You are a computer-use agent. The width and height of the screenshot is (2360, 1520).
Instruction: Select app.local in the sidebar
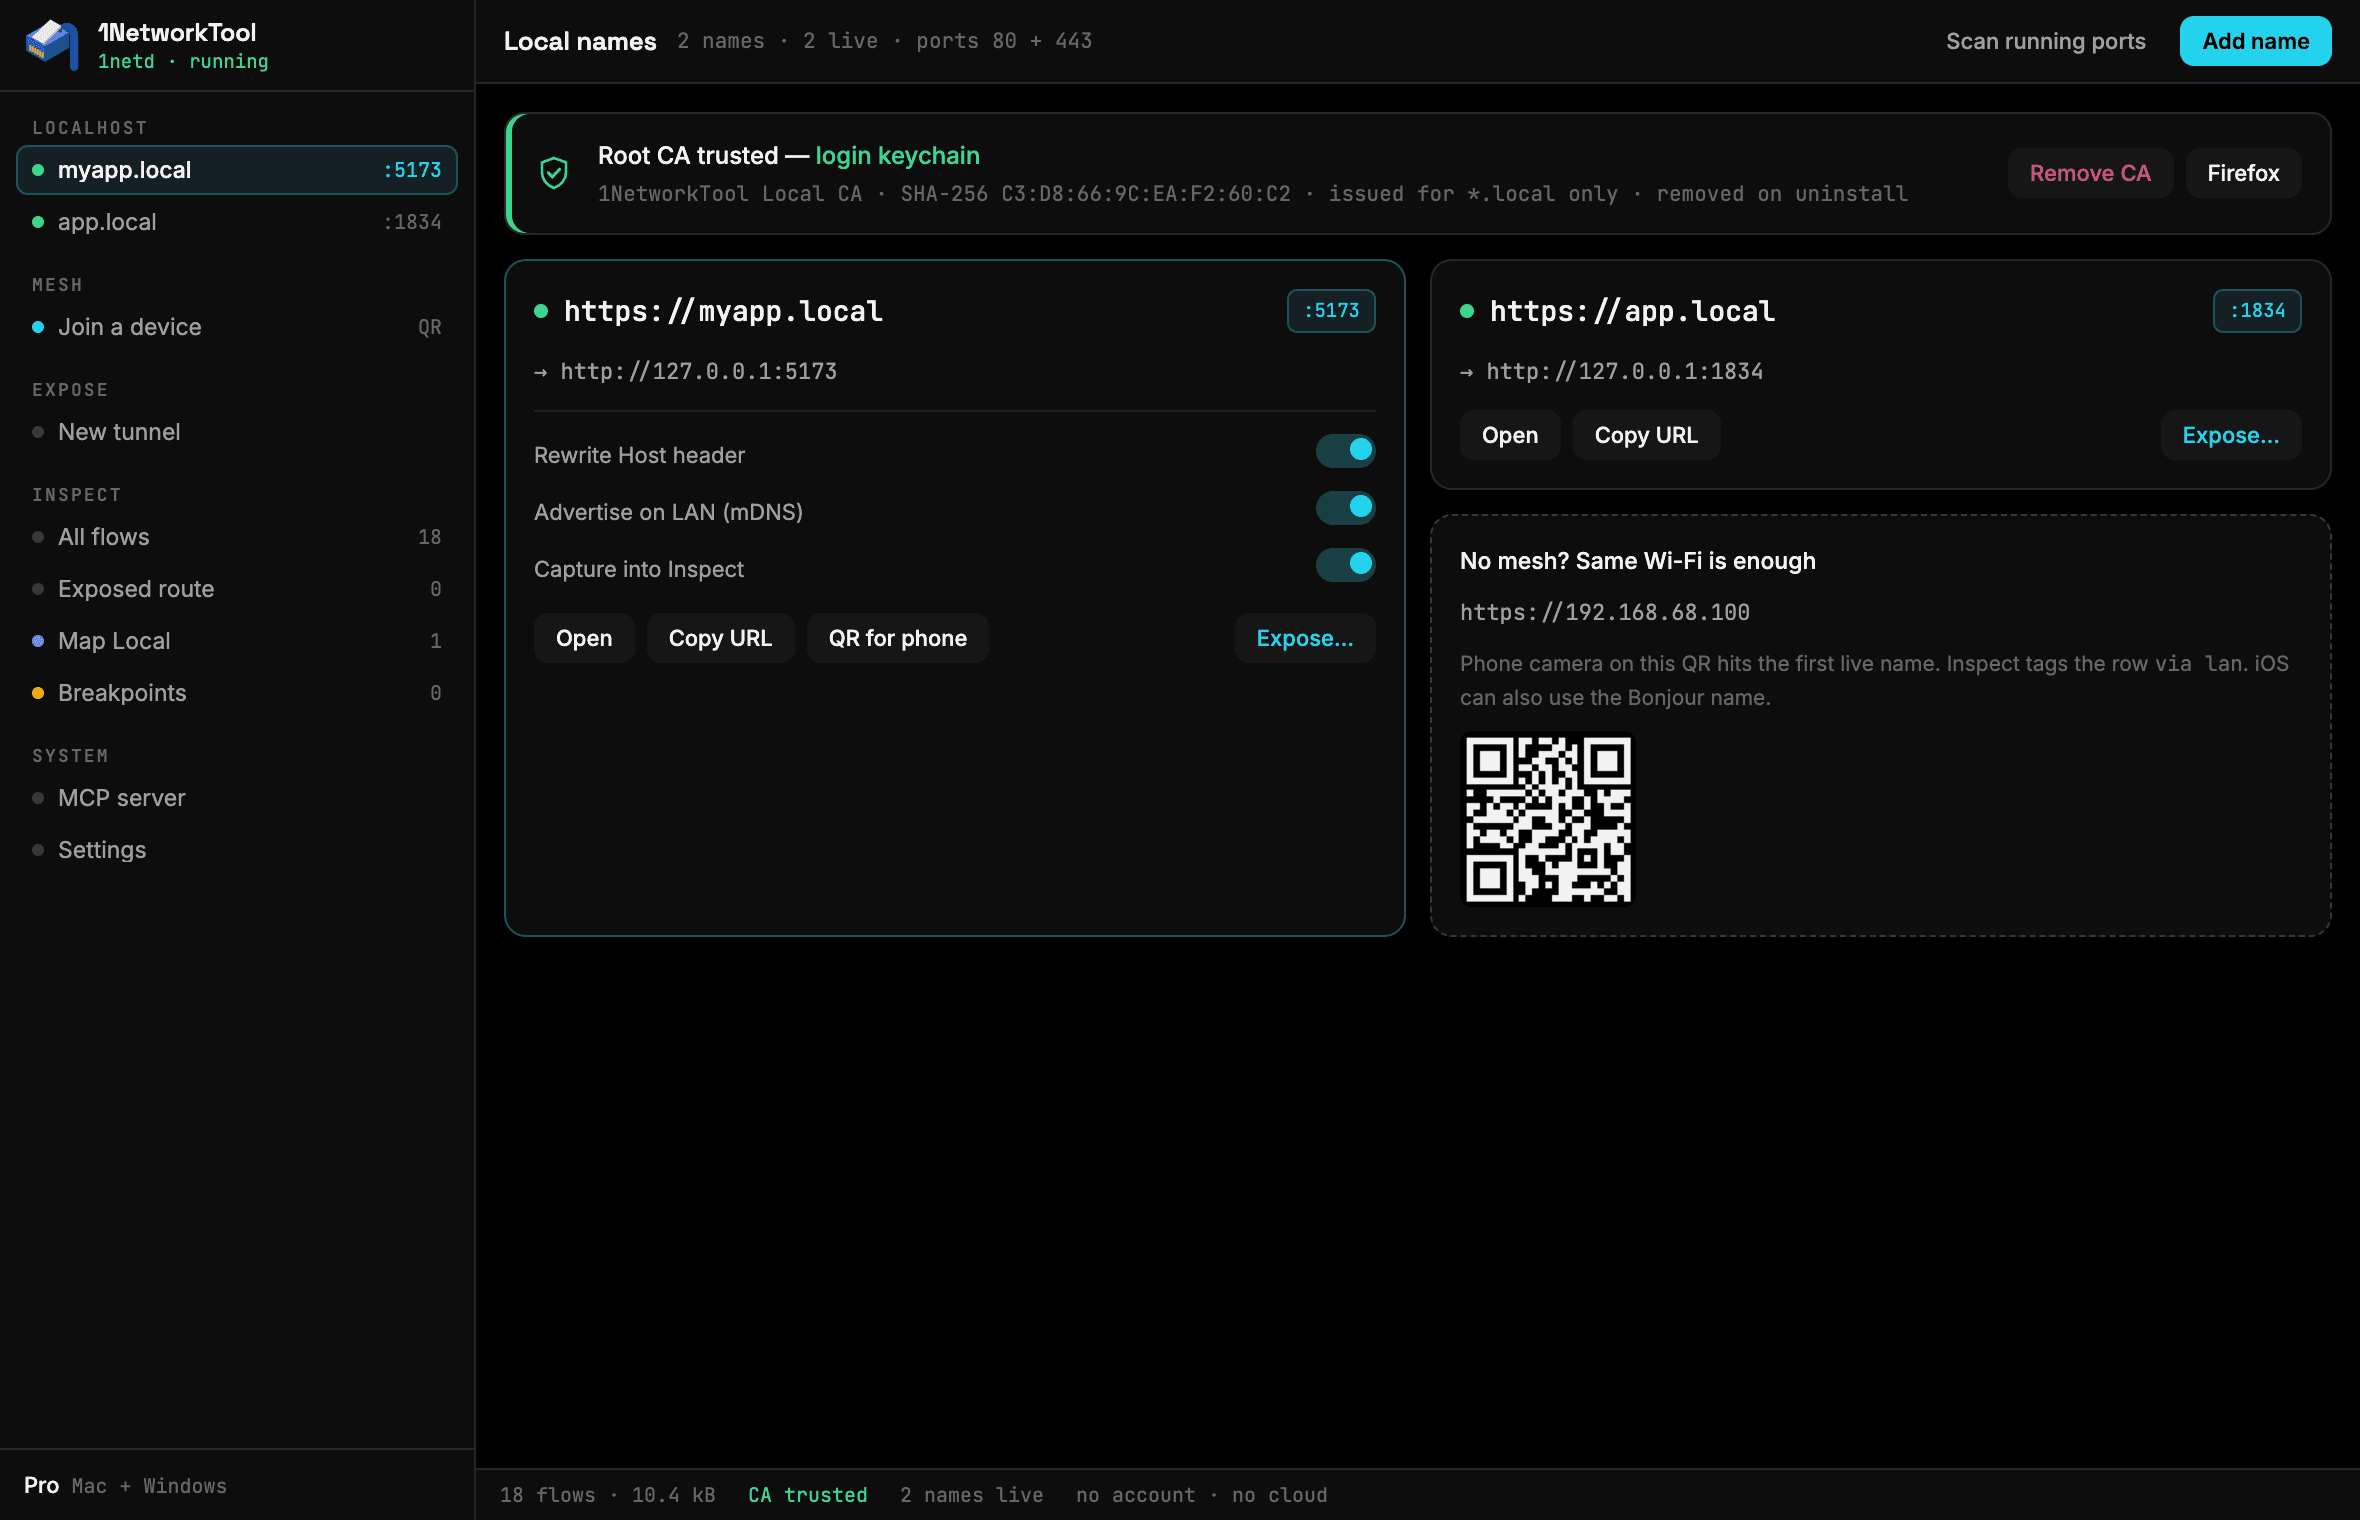tap(237, 222)
